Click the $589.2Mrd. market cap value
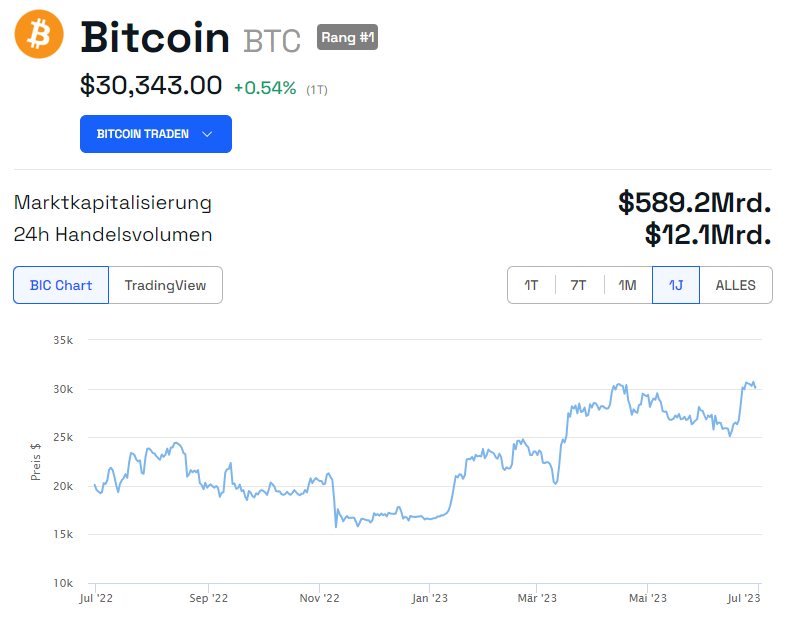Screen dimensions: 792x621 click(694, 203)
